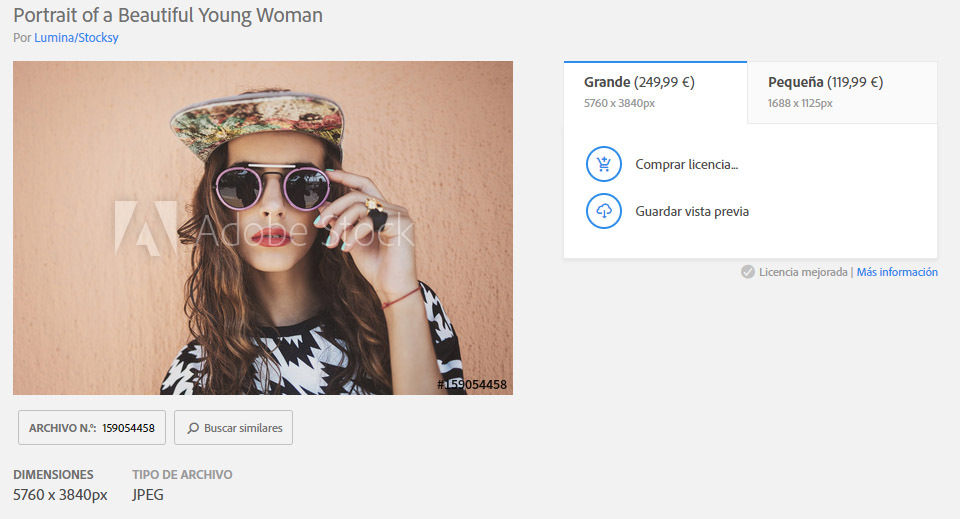Click the JPEG file type value
The width and height of the screenshot is (960, 519).
pos(148,494)
